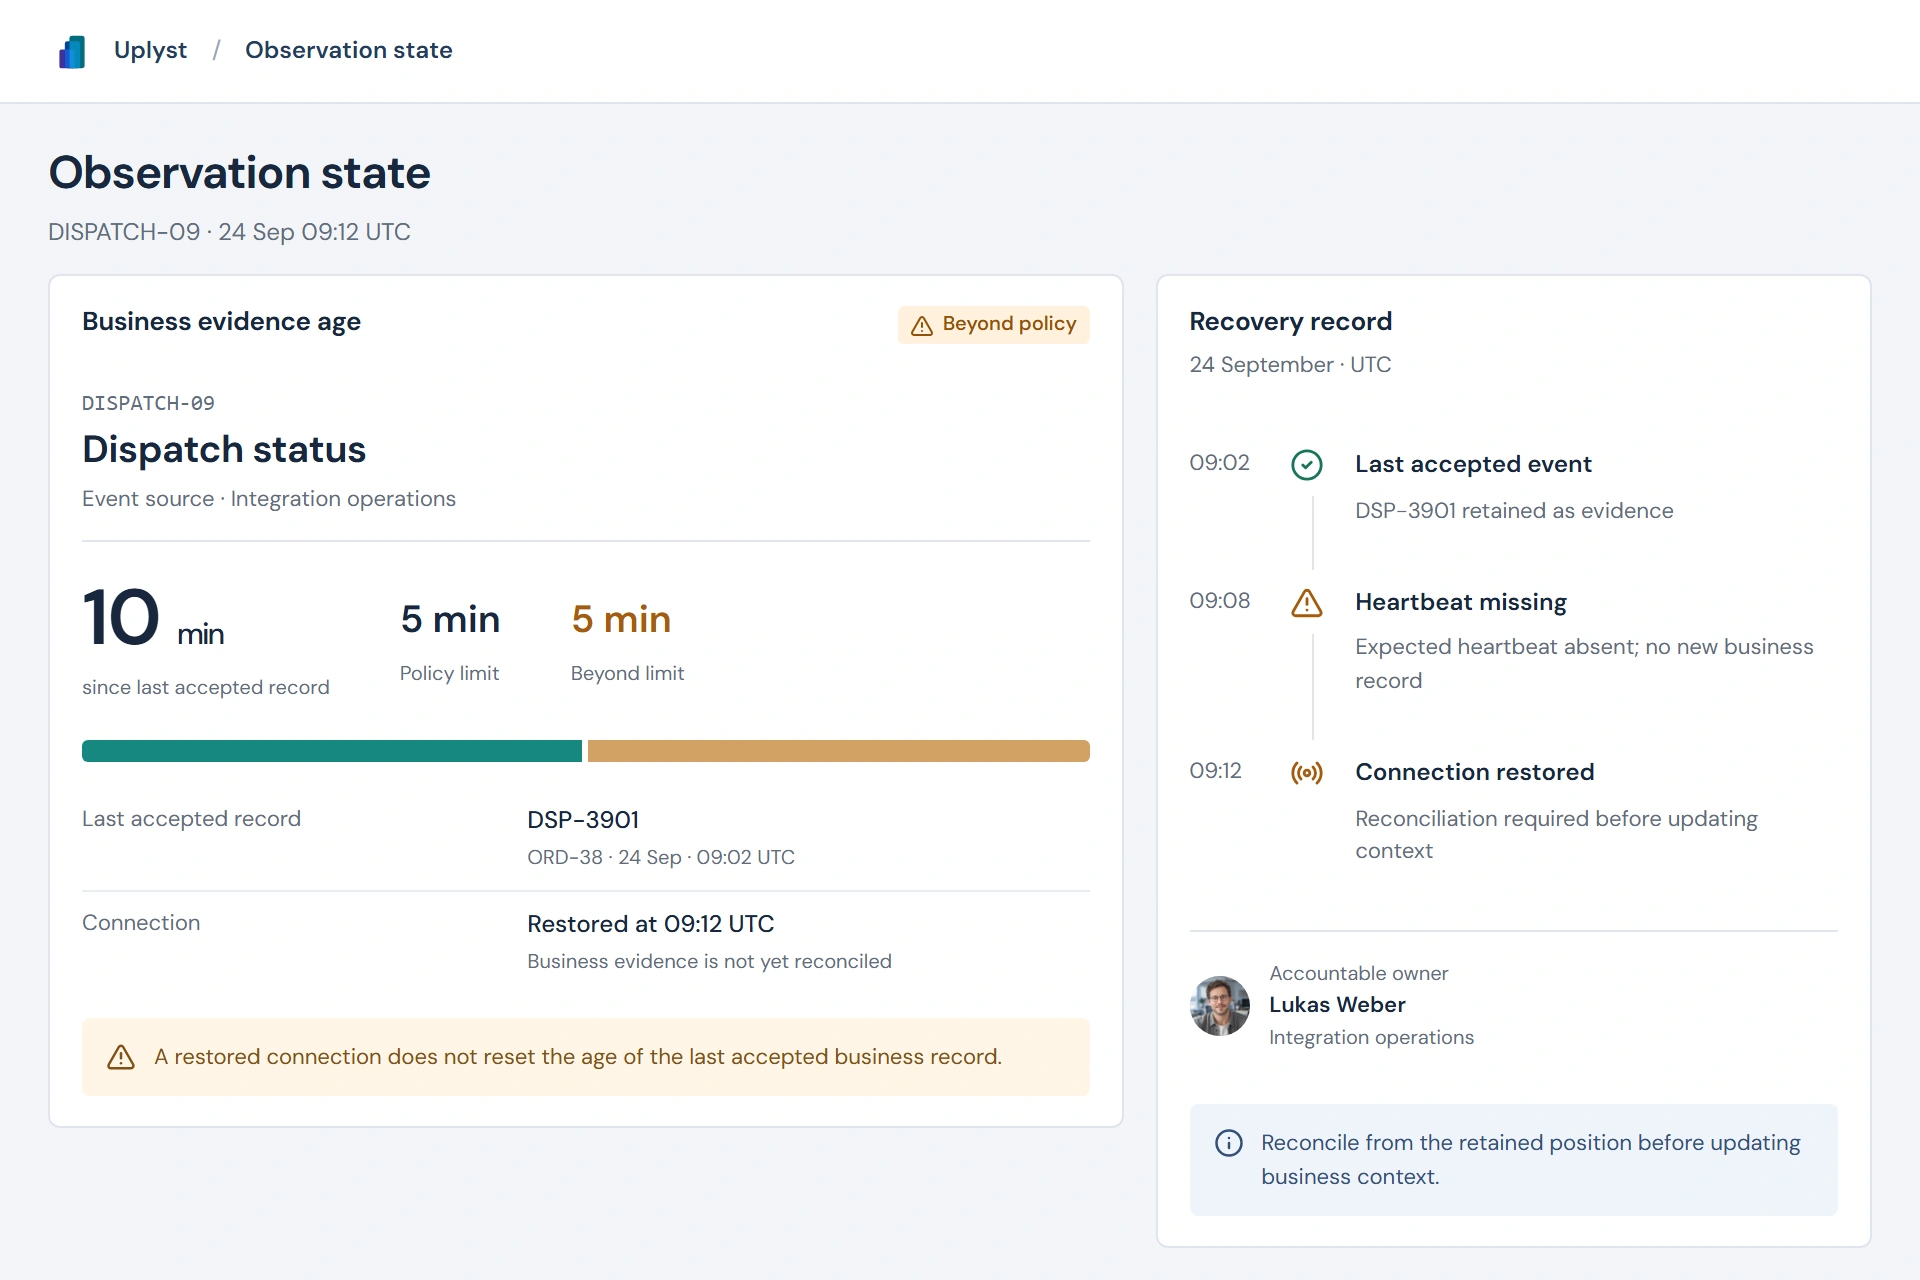Click the Connection row label
The image size is (1920, 1280).
click(x=141, y=923)
